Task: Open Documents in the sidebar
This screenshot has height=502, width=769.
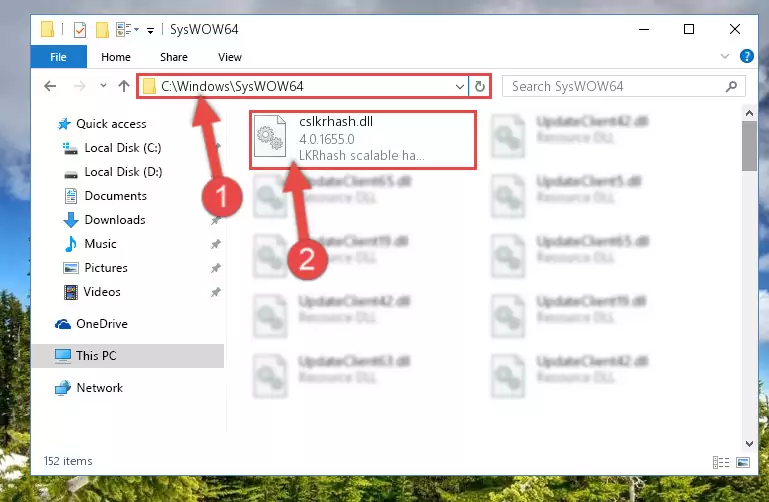Action: pos(115,196)
